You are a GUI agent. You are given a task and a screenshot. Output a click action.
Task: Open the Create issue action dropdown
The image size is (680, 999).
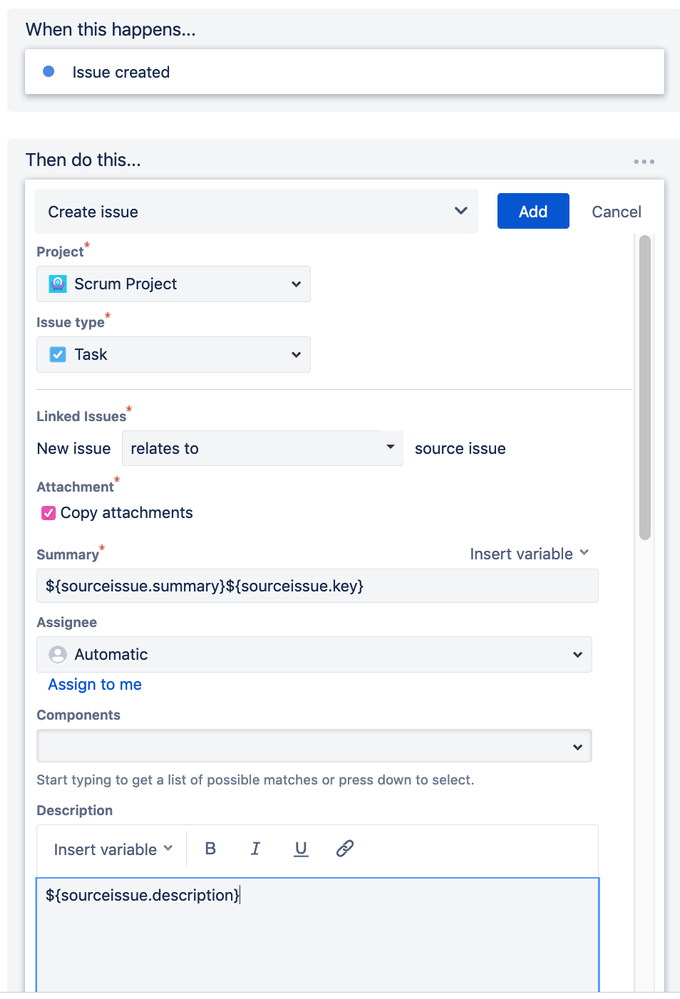[460, 211]
